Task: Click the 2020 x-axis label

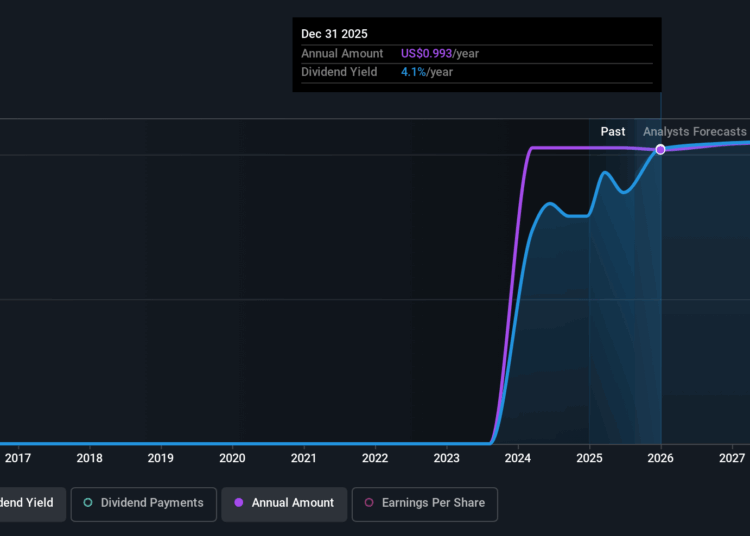Action: click(232, 458)
